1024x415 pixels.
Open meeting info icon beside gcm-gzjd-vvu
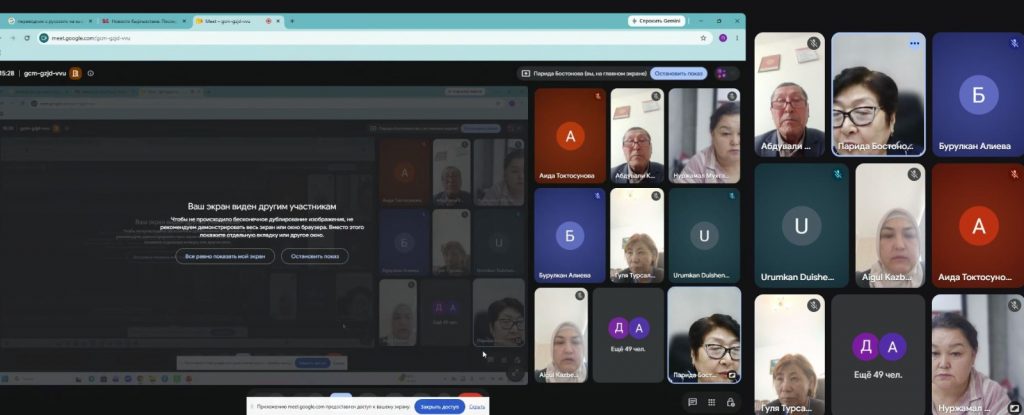91,73
